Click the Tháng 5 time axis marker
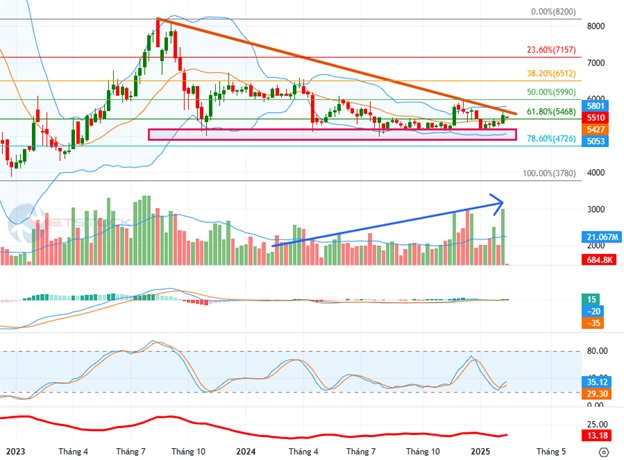Screen dimensions: 624x460 coord(549,452)
